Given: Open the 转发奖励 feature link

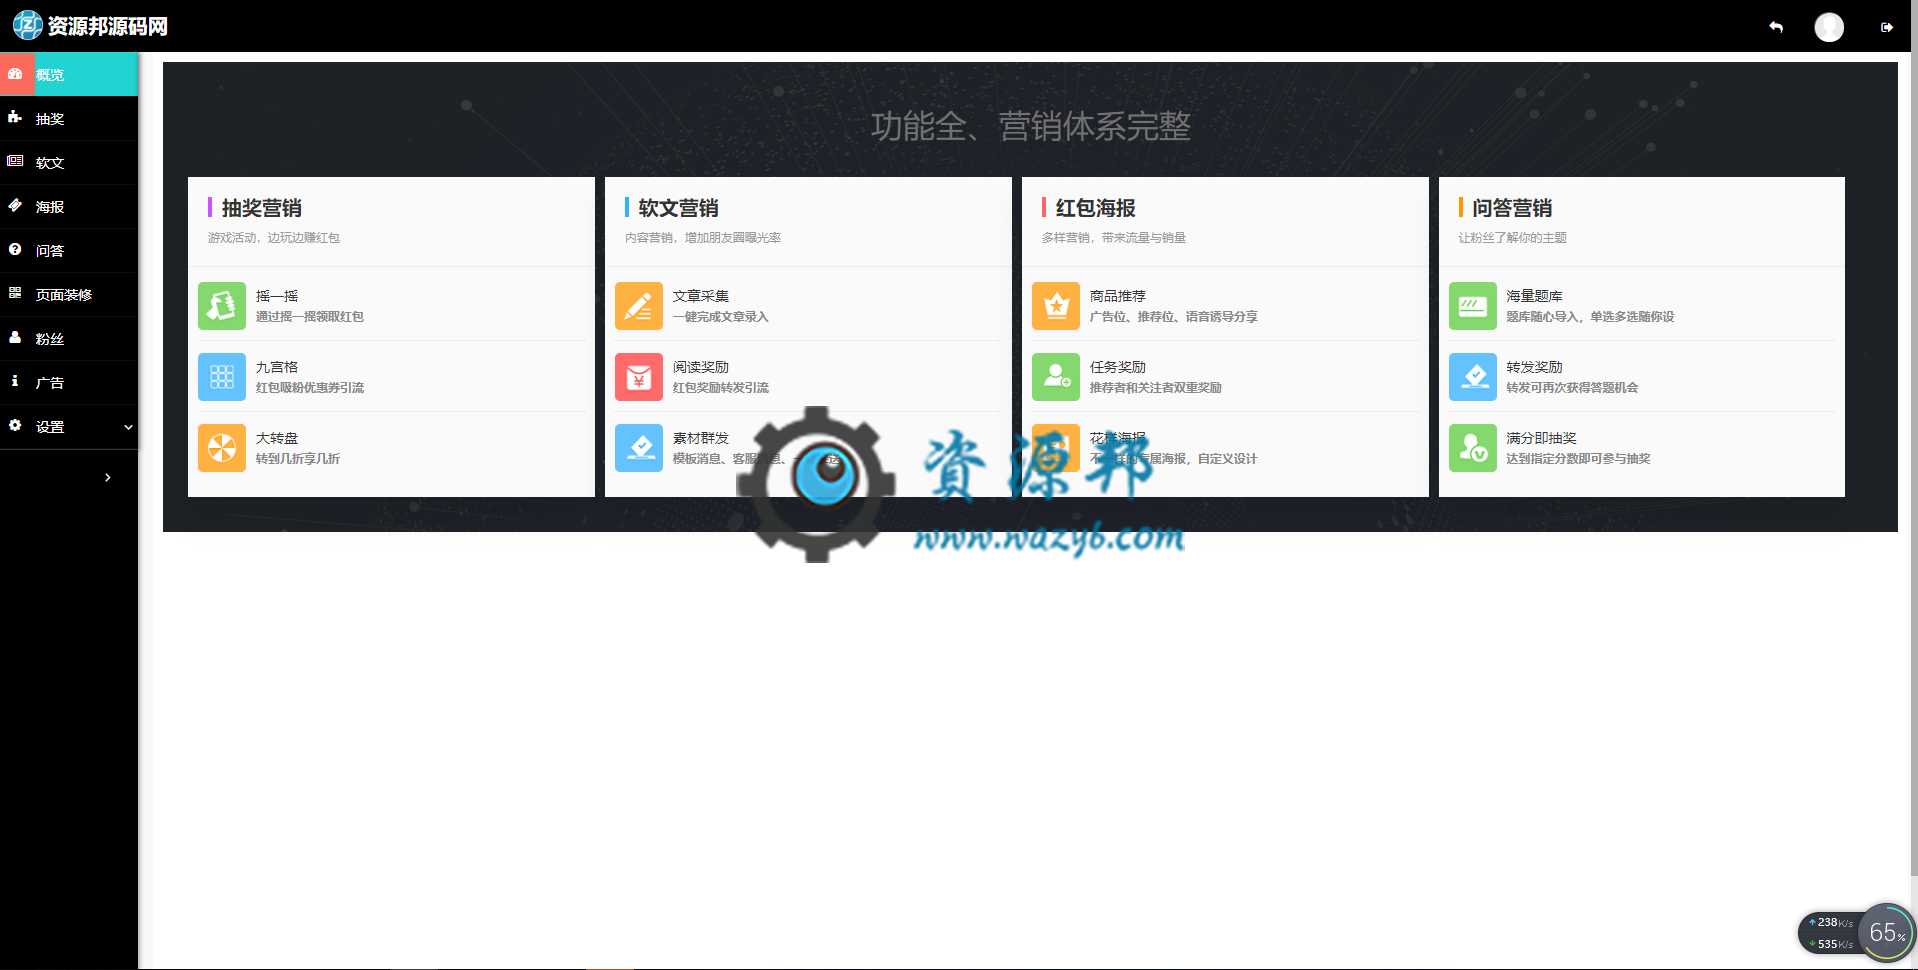Looking at the screenshot, I should tap(1535, 367).
